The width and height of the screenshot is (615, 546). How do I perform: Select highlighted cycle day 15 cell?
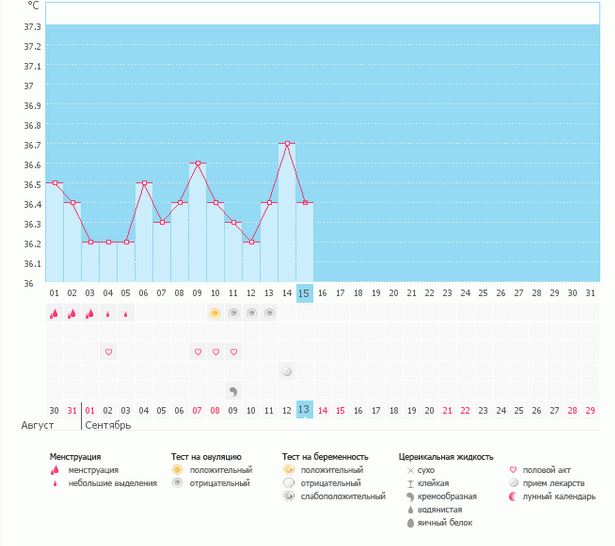(x=305, y=292)
